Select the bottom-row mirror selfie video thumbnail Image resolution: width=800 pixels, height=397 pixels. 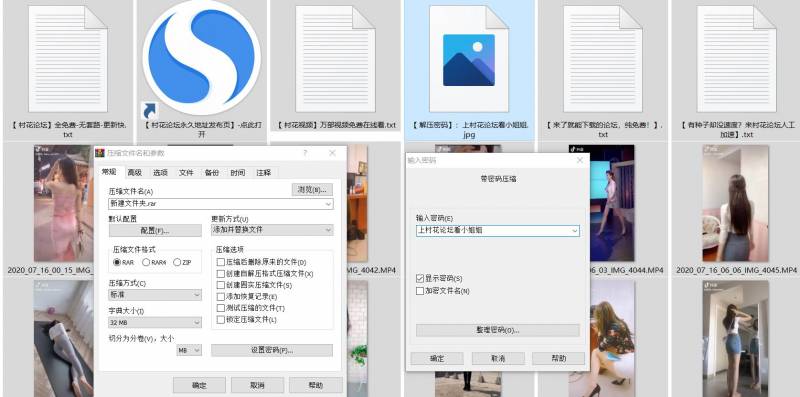[x=735, y=338]
